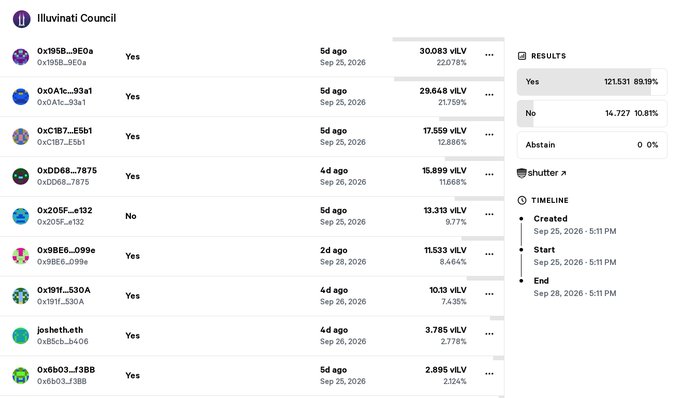This screenshot has width=680, height=398.
Task: Open voter profile 0xC1B7...E5b1
Action: pyautogui.click(x=64, y=131)
